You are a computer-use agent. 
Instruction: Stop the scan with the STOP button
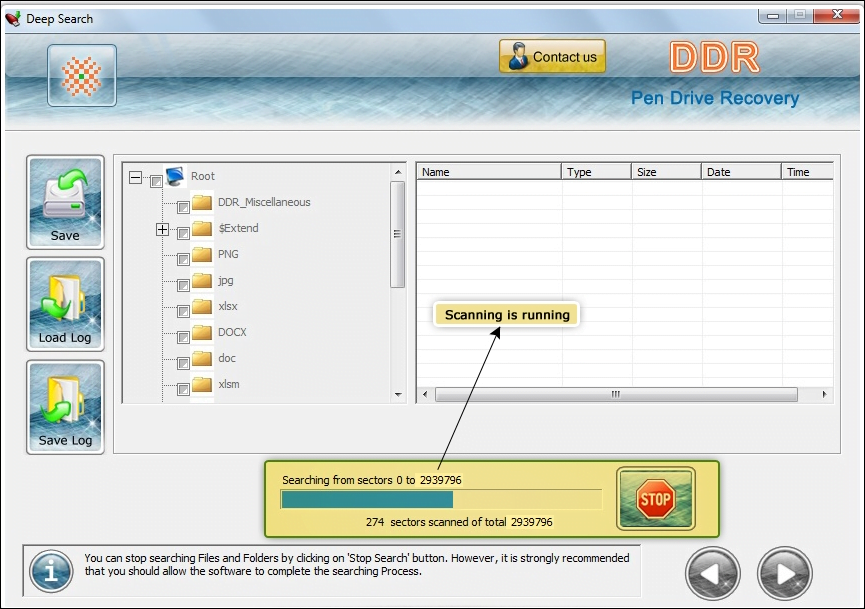(x=655, y=499)
